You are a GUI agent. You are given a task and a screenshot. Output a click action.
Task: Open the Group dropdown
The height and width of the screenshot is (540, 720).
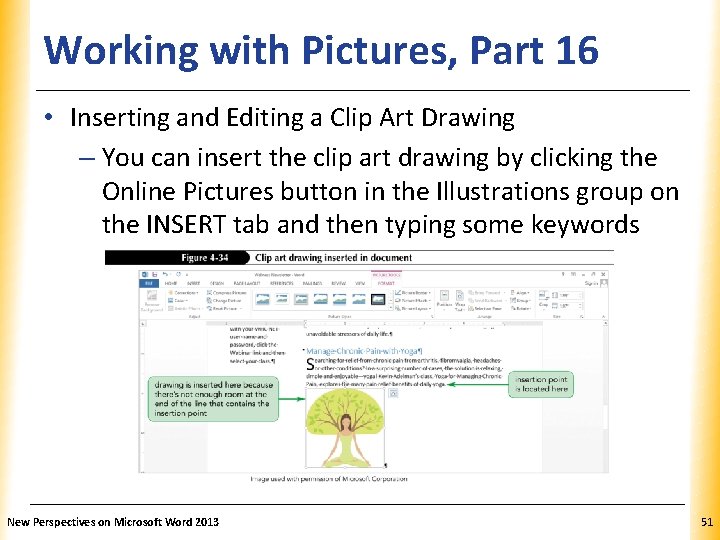click(x=519, y=300)
